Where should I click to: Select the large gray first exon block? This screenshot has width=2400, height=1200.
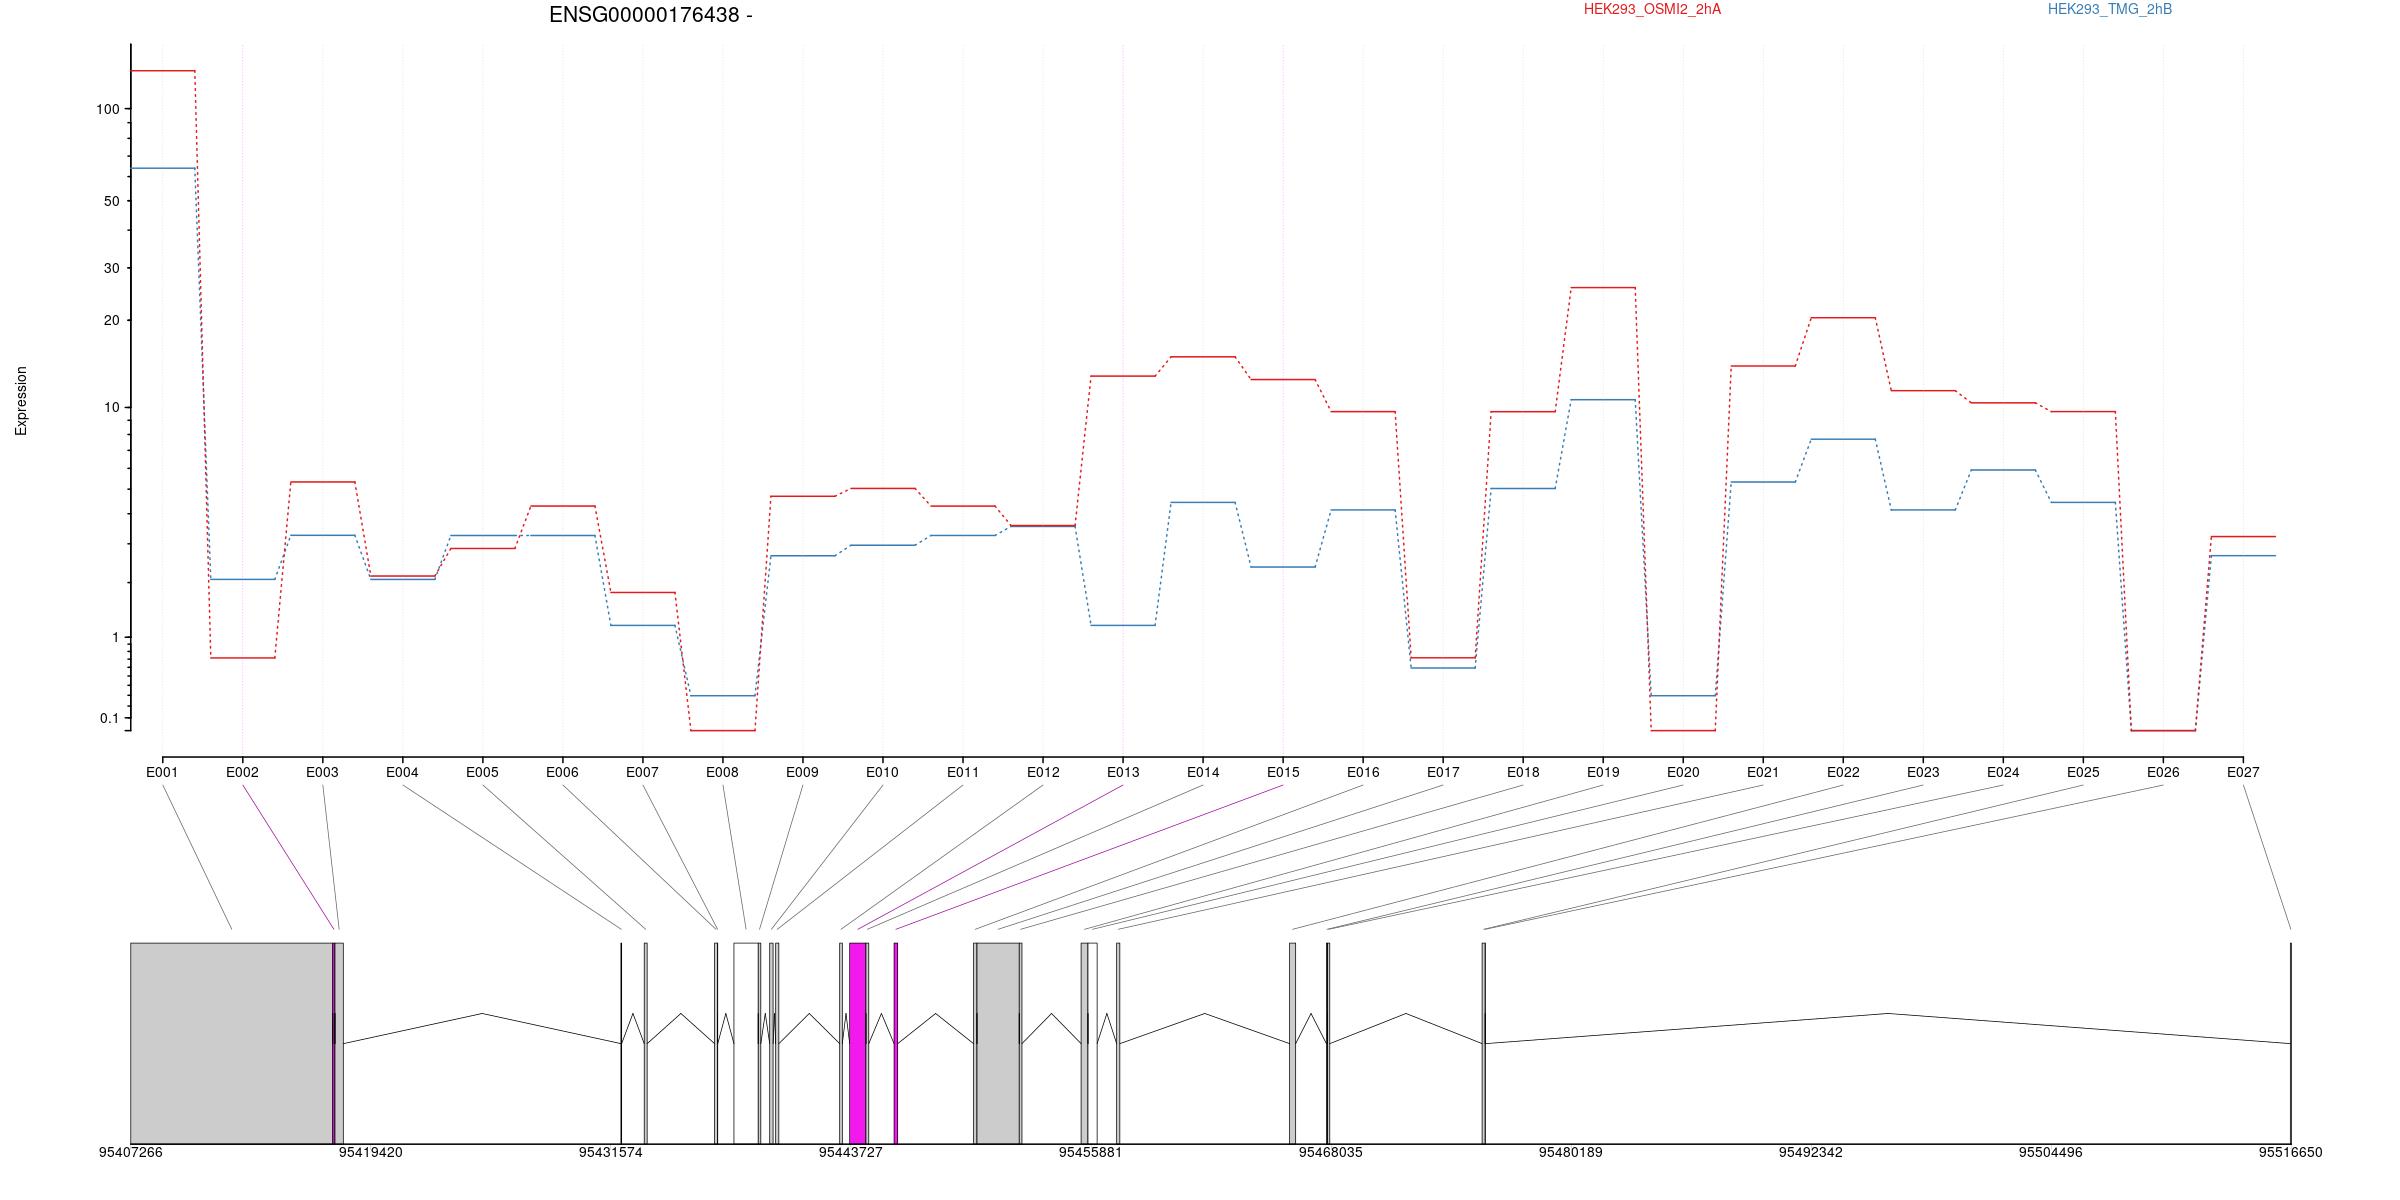[232, 1043]
